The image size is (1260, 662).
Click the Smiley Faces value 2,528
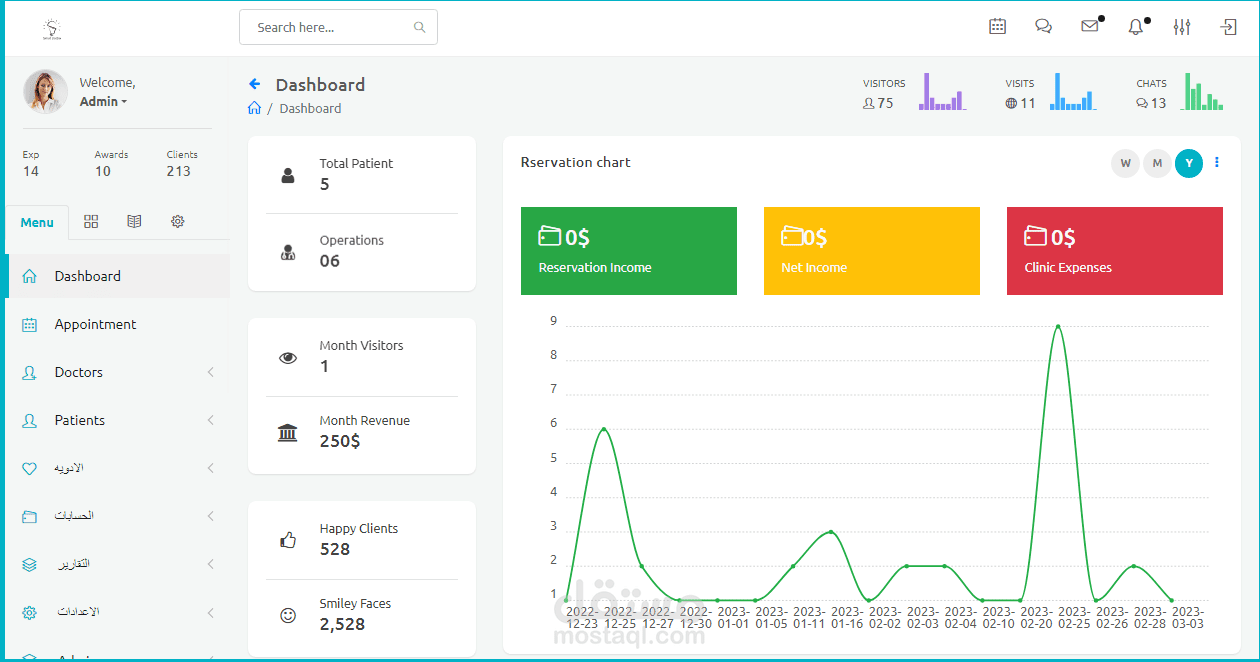point(342,624)
